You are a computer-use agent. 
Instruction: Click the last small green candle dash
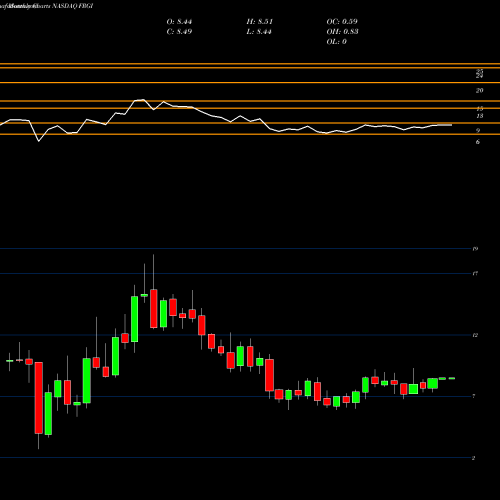click(x=452, y=378)
